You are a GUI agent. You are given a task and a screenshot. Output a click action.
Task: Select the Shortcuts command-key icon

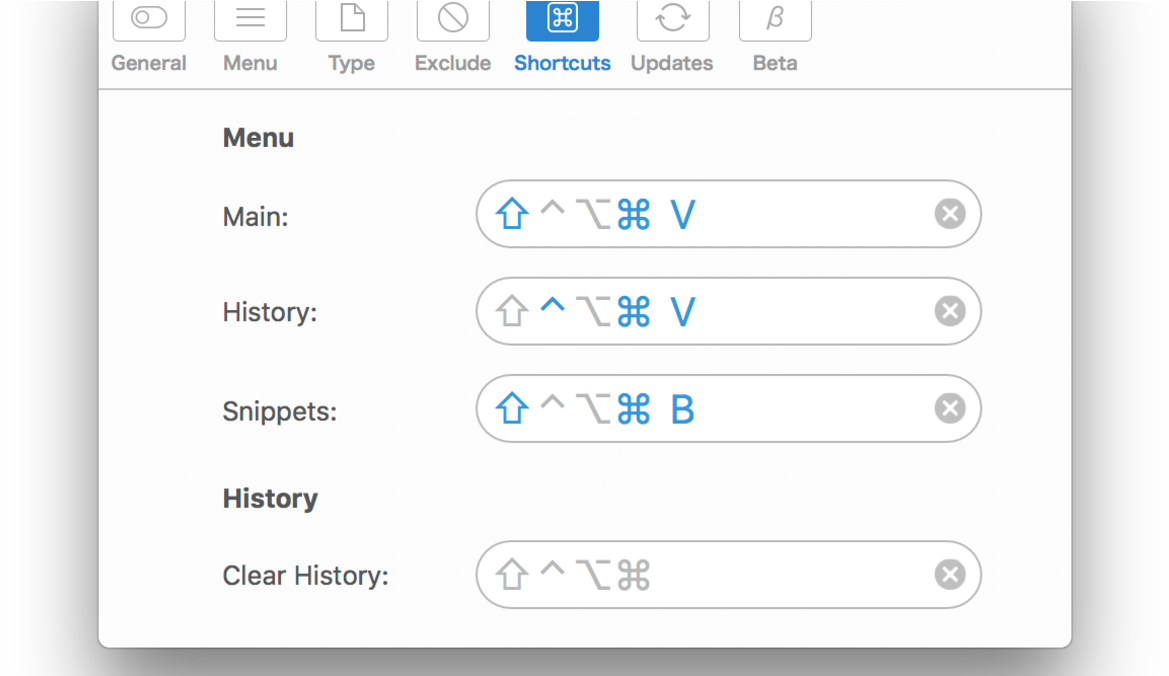562,19
